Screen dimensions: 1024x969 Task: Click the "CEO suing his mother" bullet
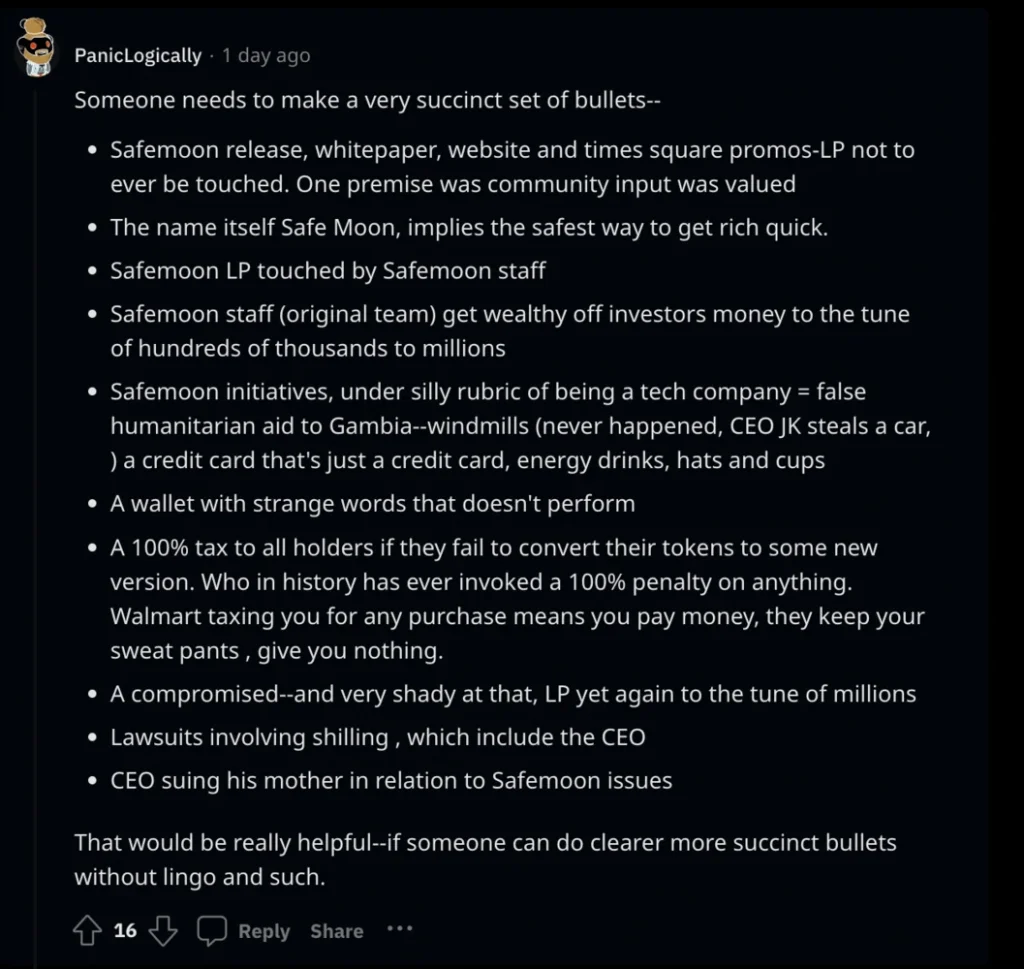[391, 780]
